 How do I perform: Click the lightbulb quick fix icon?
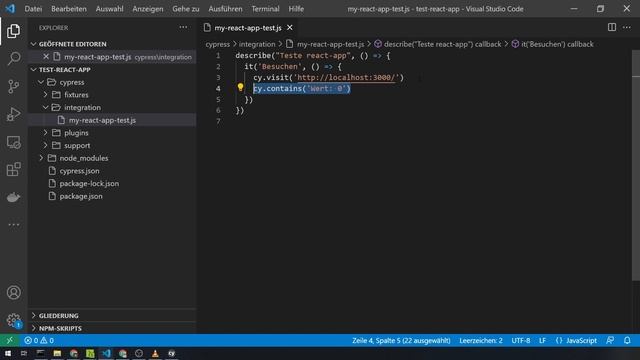(x=240, y=87)
